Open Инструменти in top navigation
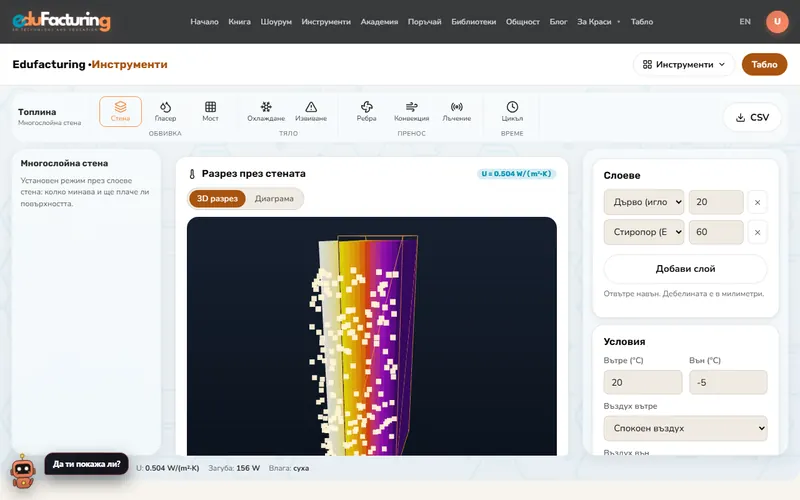 coord(326,21)
